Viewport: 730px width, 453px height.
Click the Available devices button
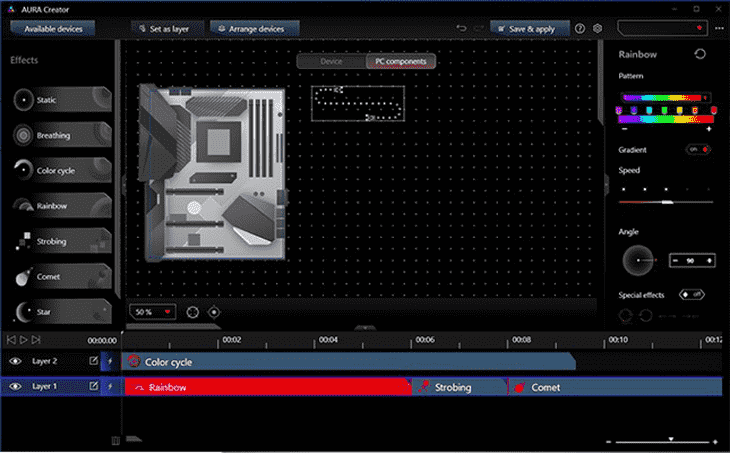pyautogui.click(x=53, y=29)
